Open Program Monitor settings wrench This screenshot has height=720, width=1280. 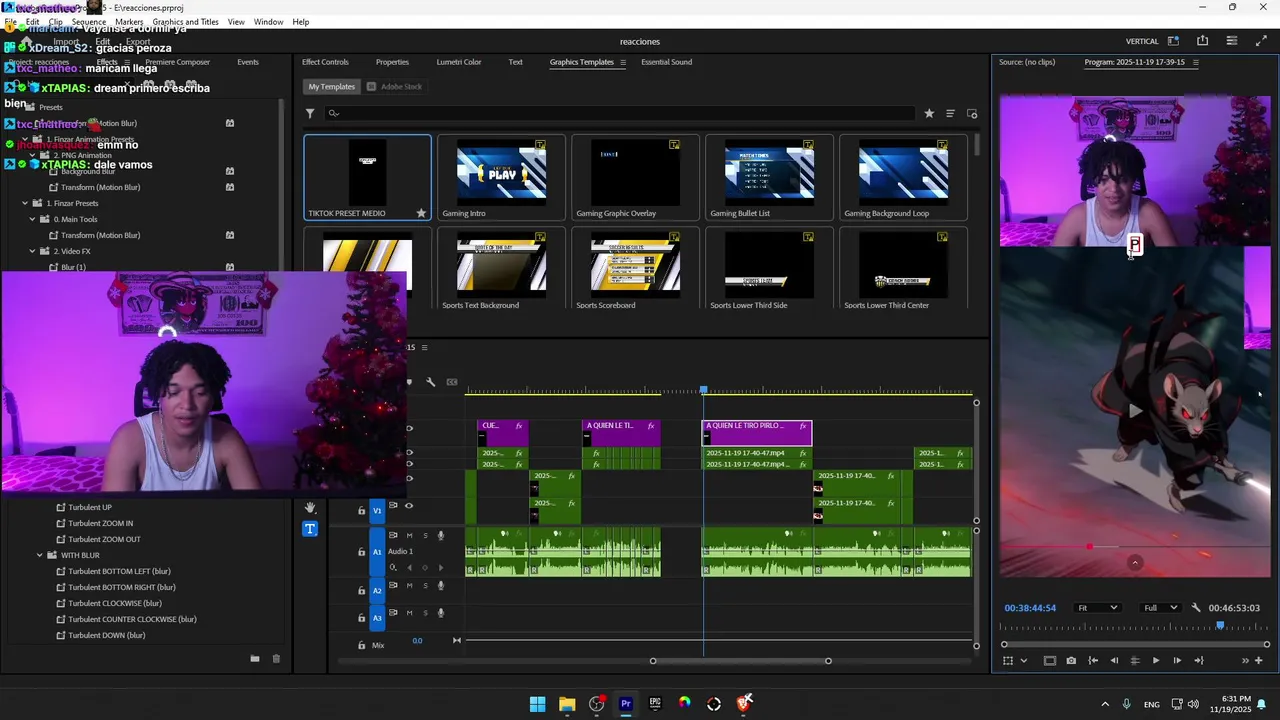[1196, 608]
